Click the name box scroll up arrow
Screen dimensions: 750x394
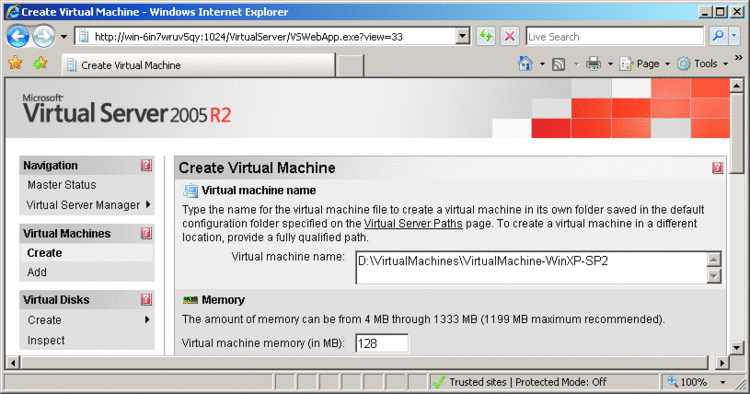point(714,260)
